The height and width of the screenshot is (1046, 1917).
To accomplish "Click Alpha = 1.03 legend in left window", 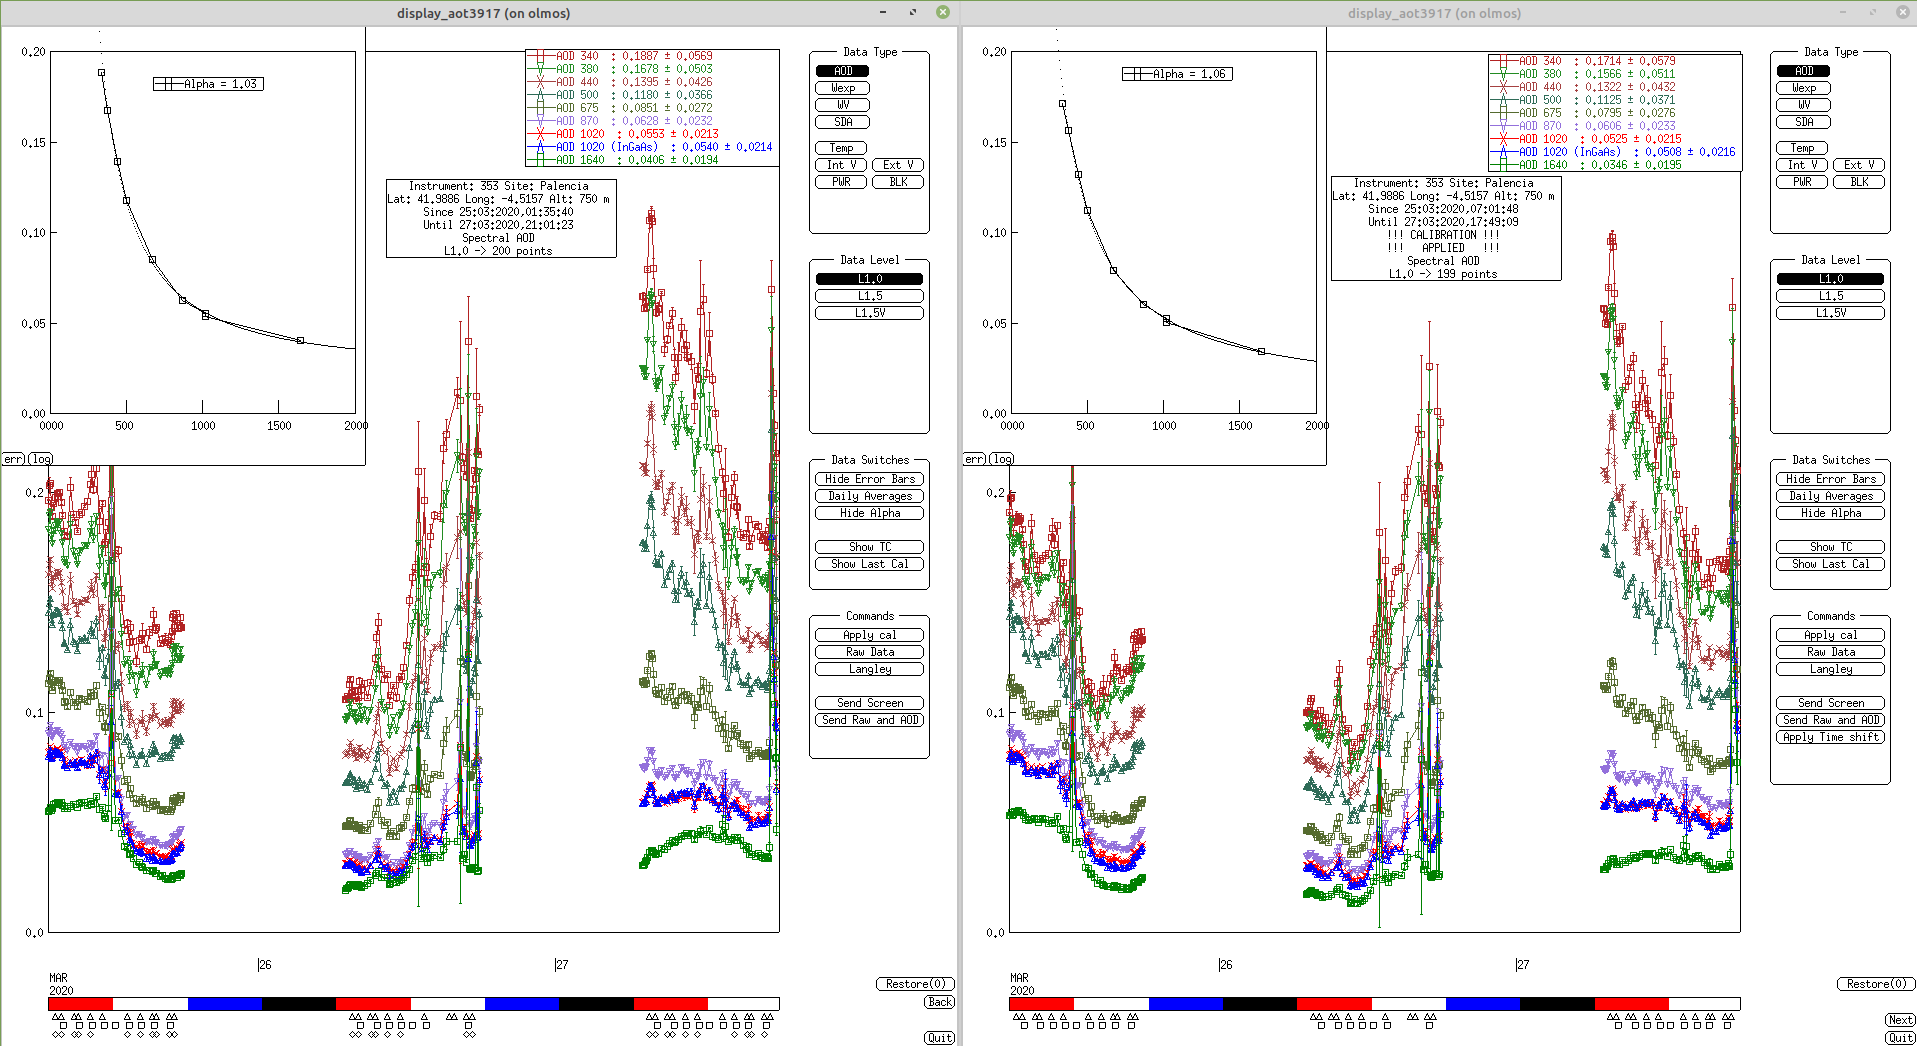I will (208, 84).
